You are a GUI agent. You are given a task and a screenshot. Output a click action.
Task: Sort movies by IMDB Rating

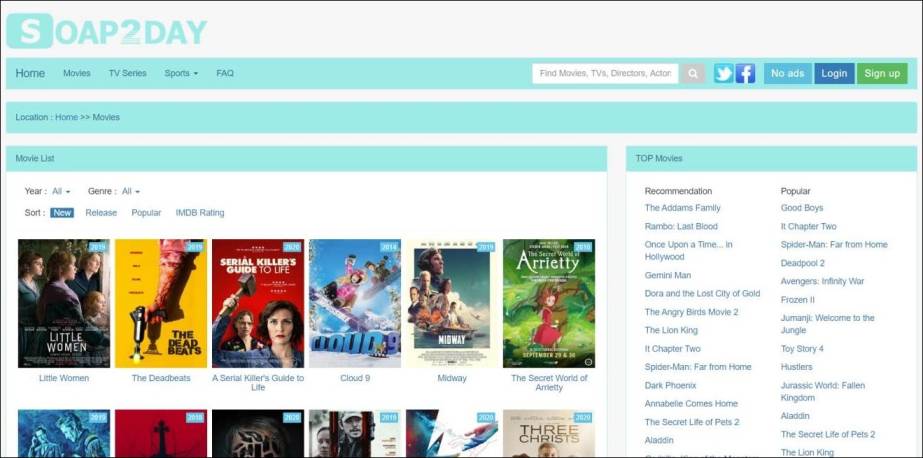(x=200, y=213)
